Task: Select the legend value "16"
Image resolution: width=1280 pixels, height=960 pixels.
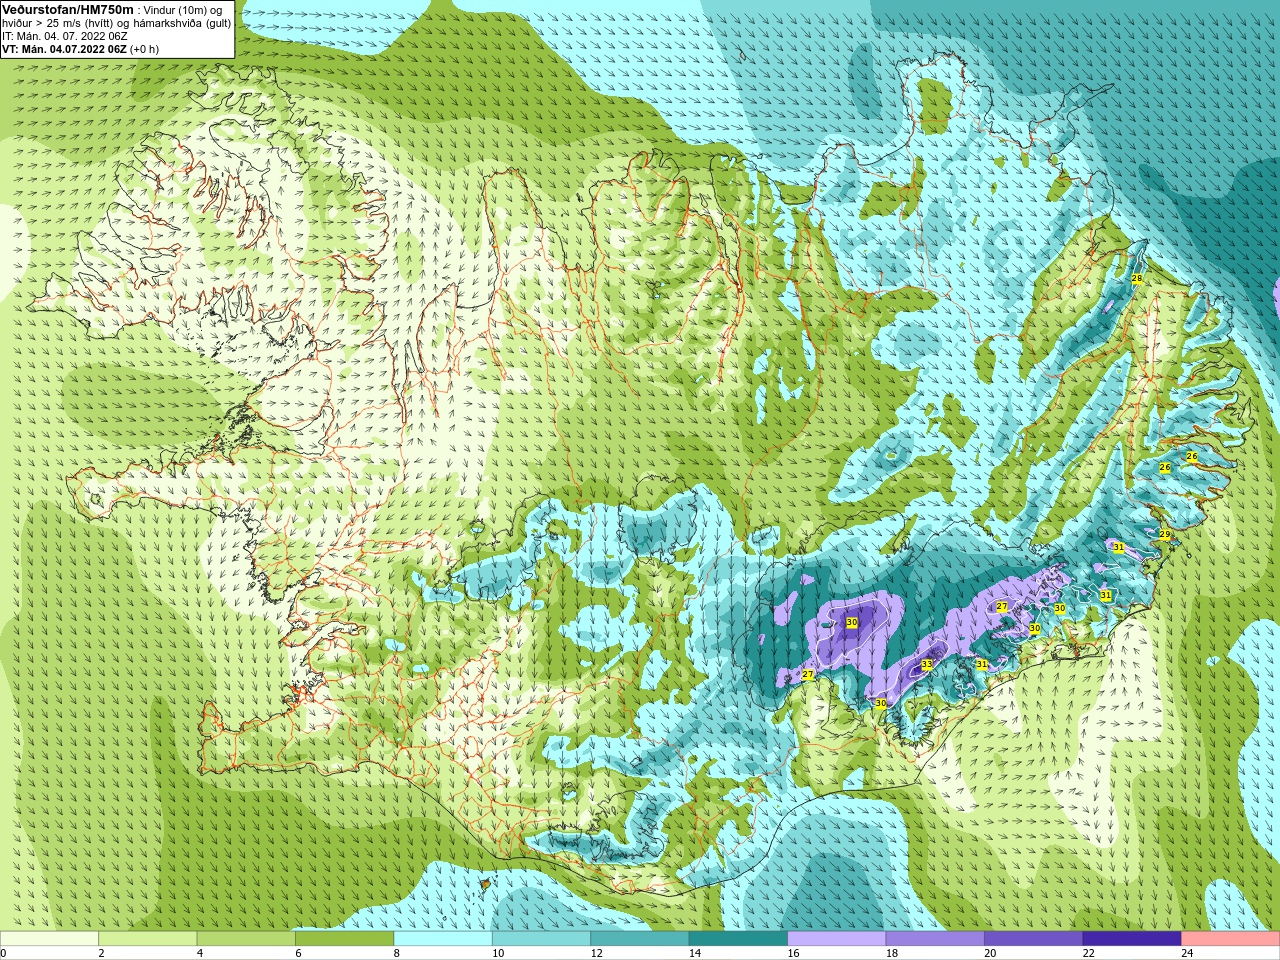Action: (793, 953)
